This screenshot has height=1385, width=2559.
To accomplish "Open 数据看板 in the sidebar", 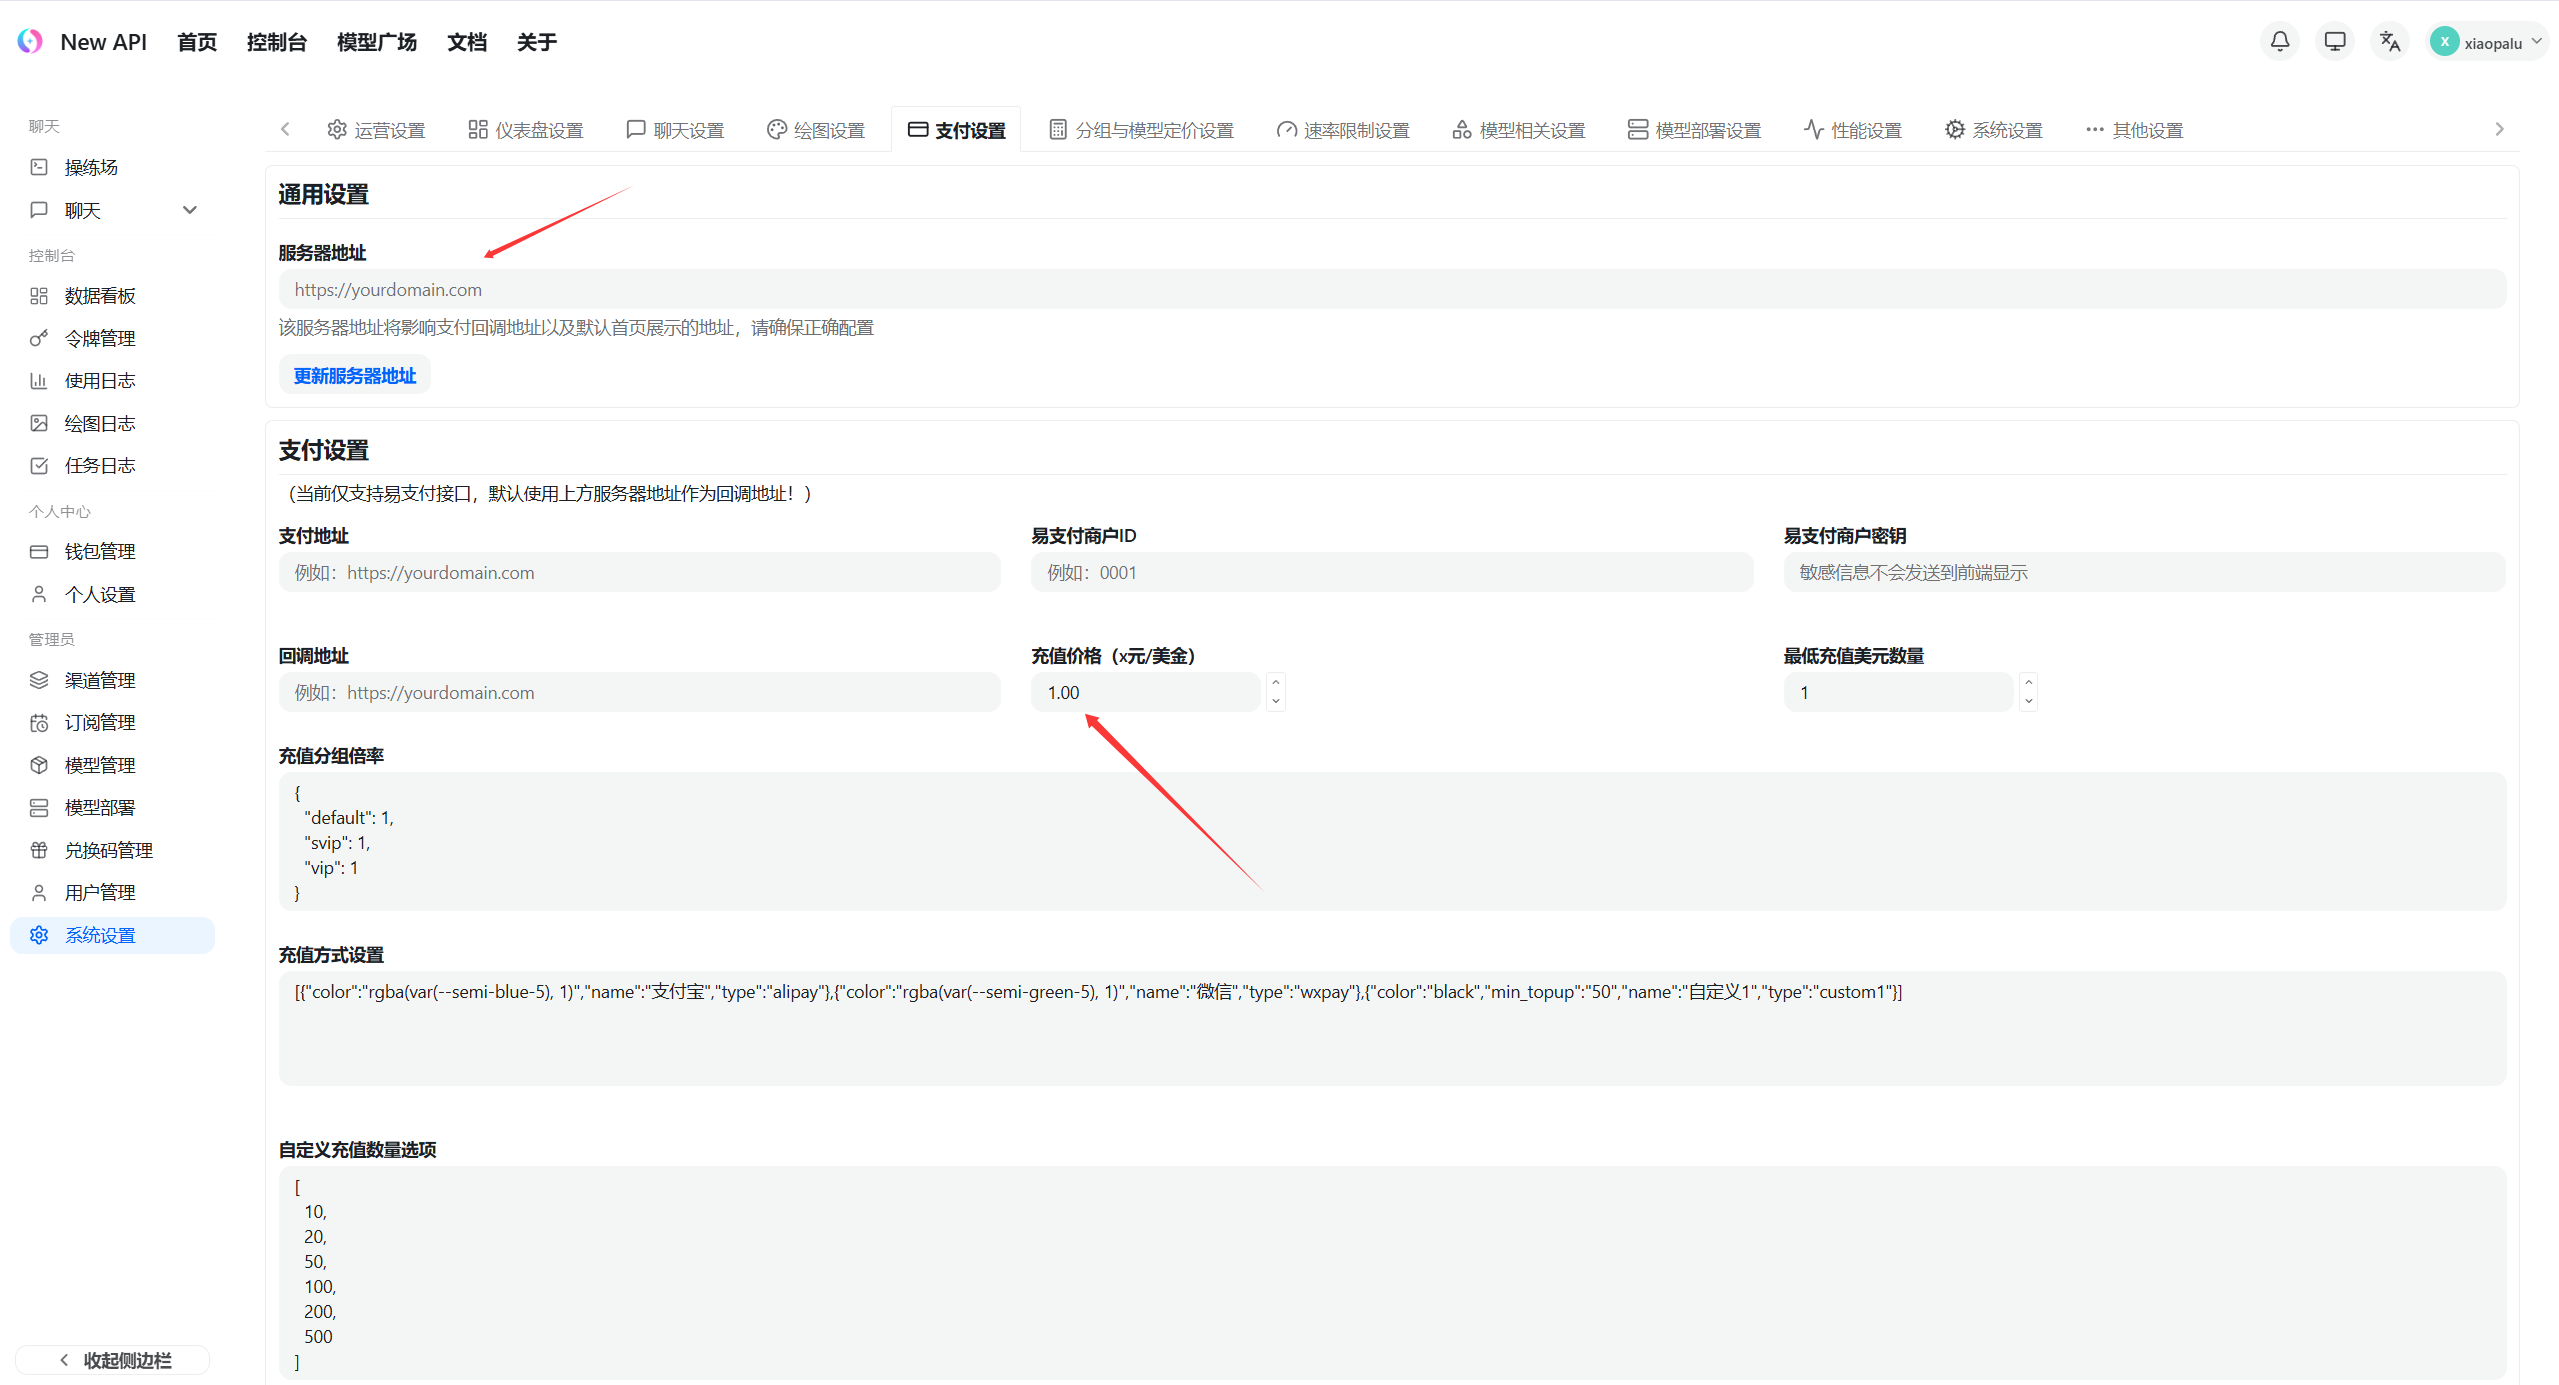I will tap(100, 296).
